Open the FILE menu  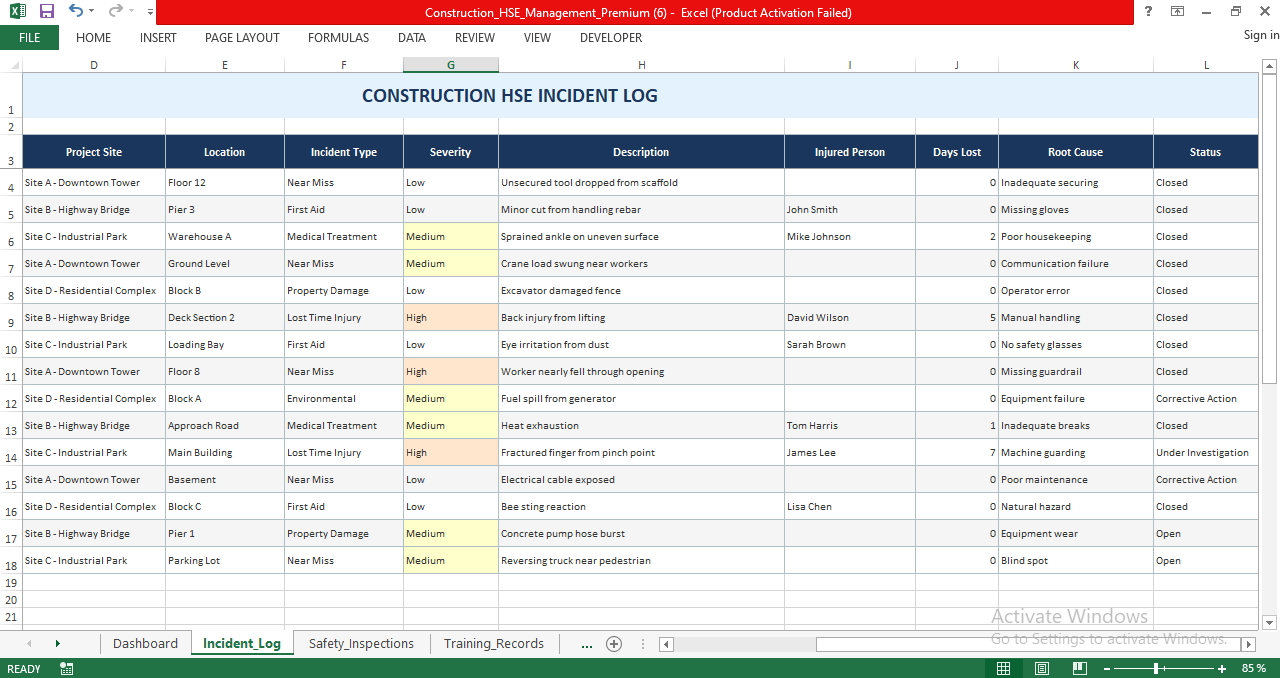30,38
